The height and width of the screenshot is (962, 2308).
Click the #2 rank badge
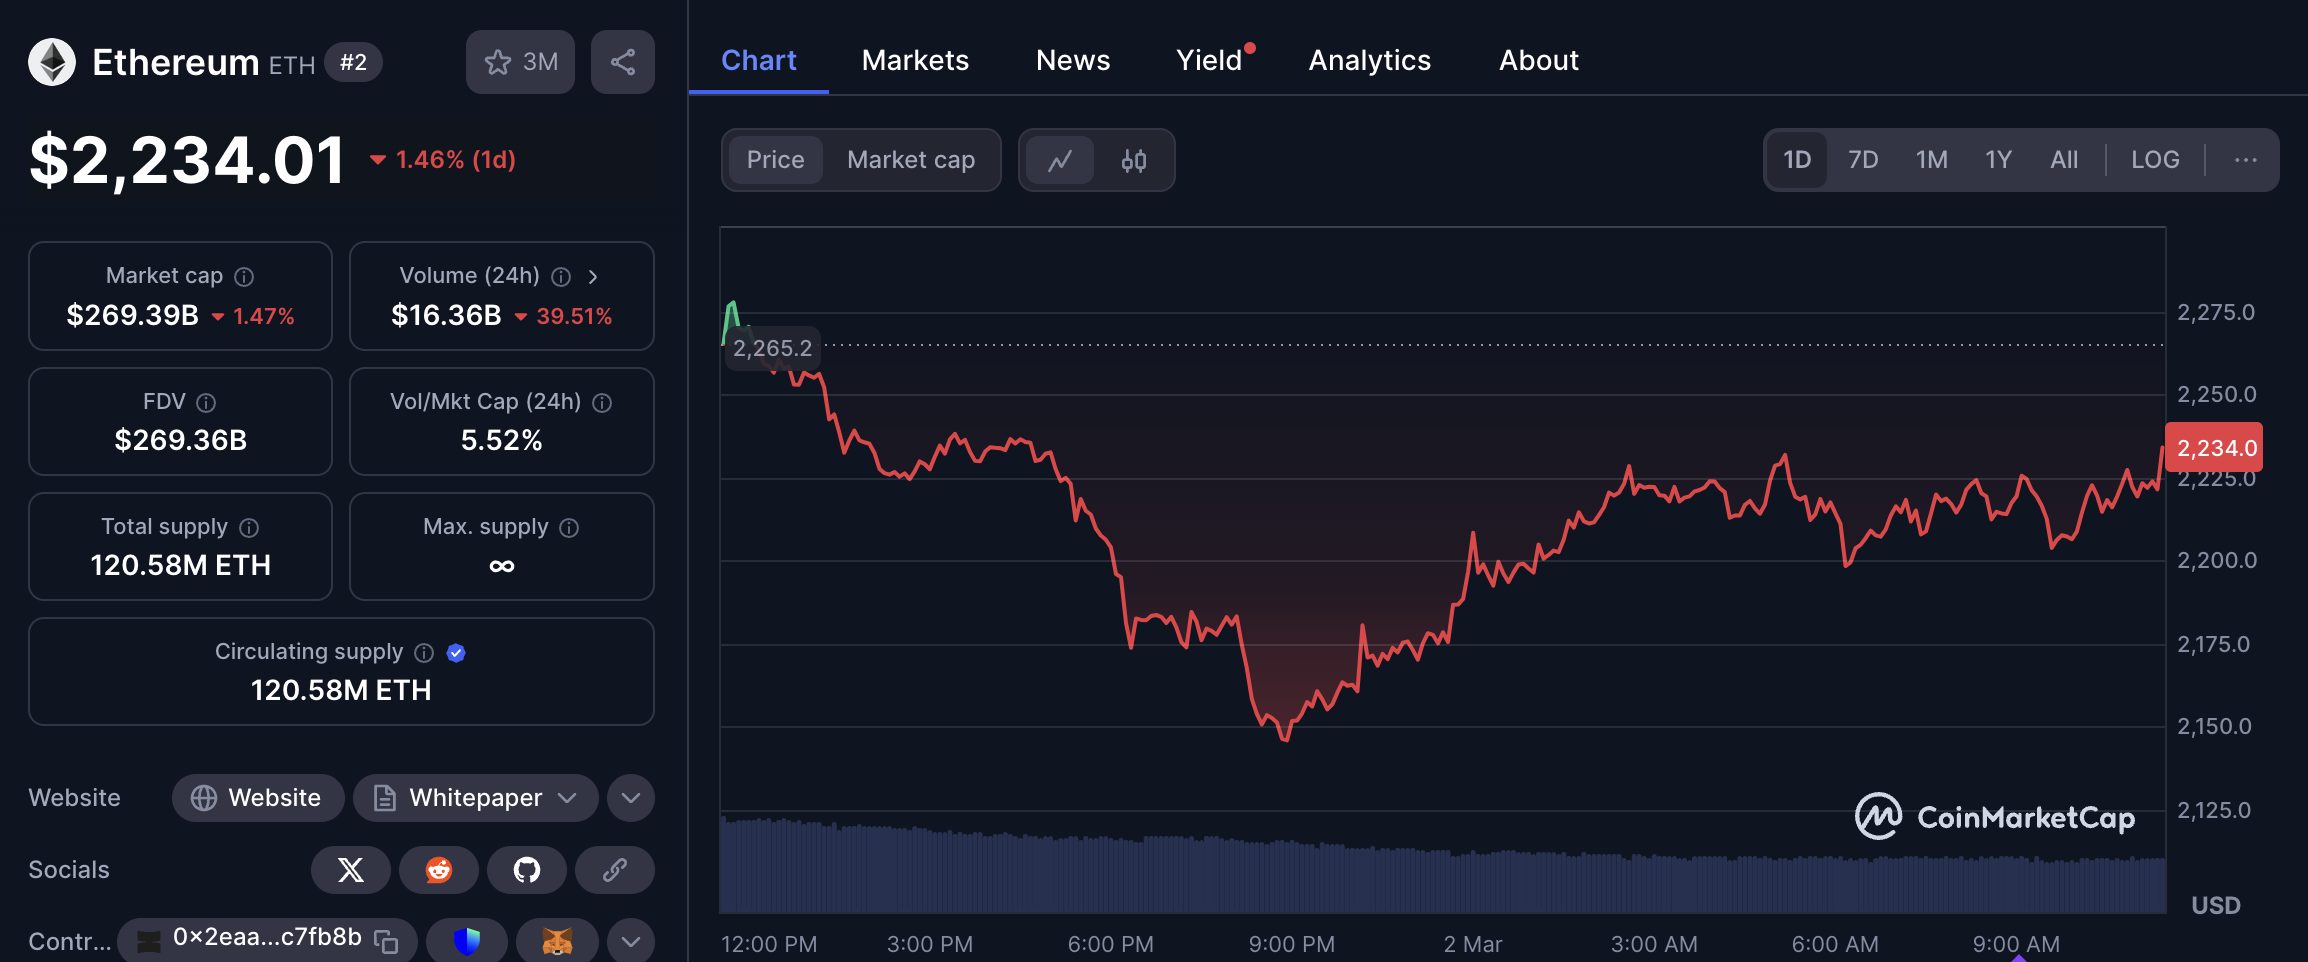click(x=353, y=62)
